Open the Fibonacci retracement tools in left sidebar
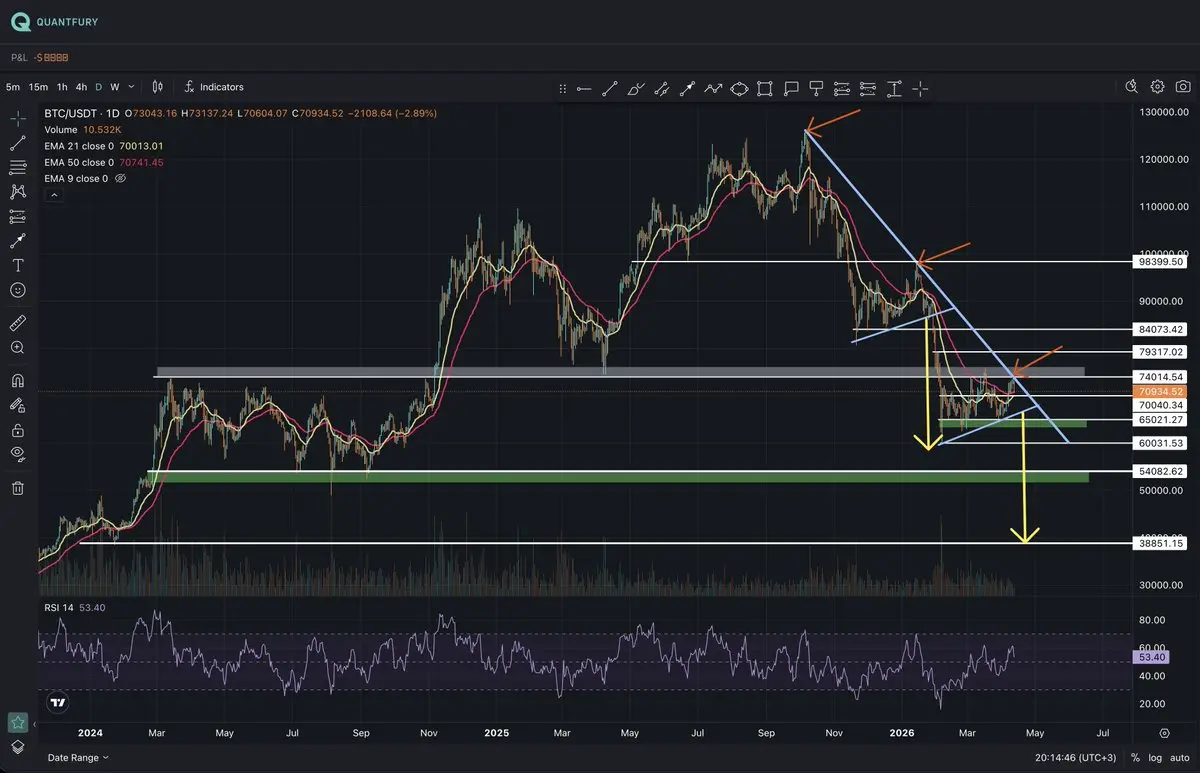This screenshot has height=773, width=1200. pos(18,167)
